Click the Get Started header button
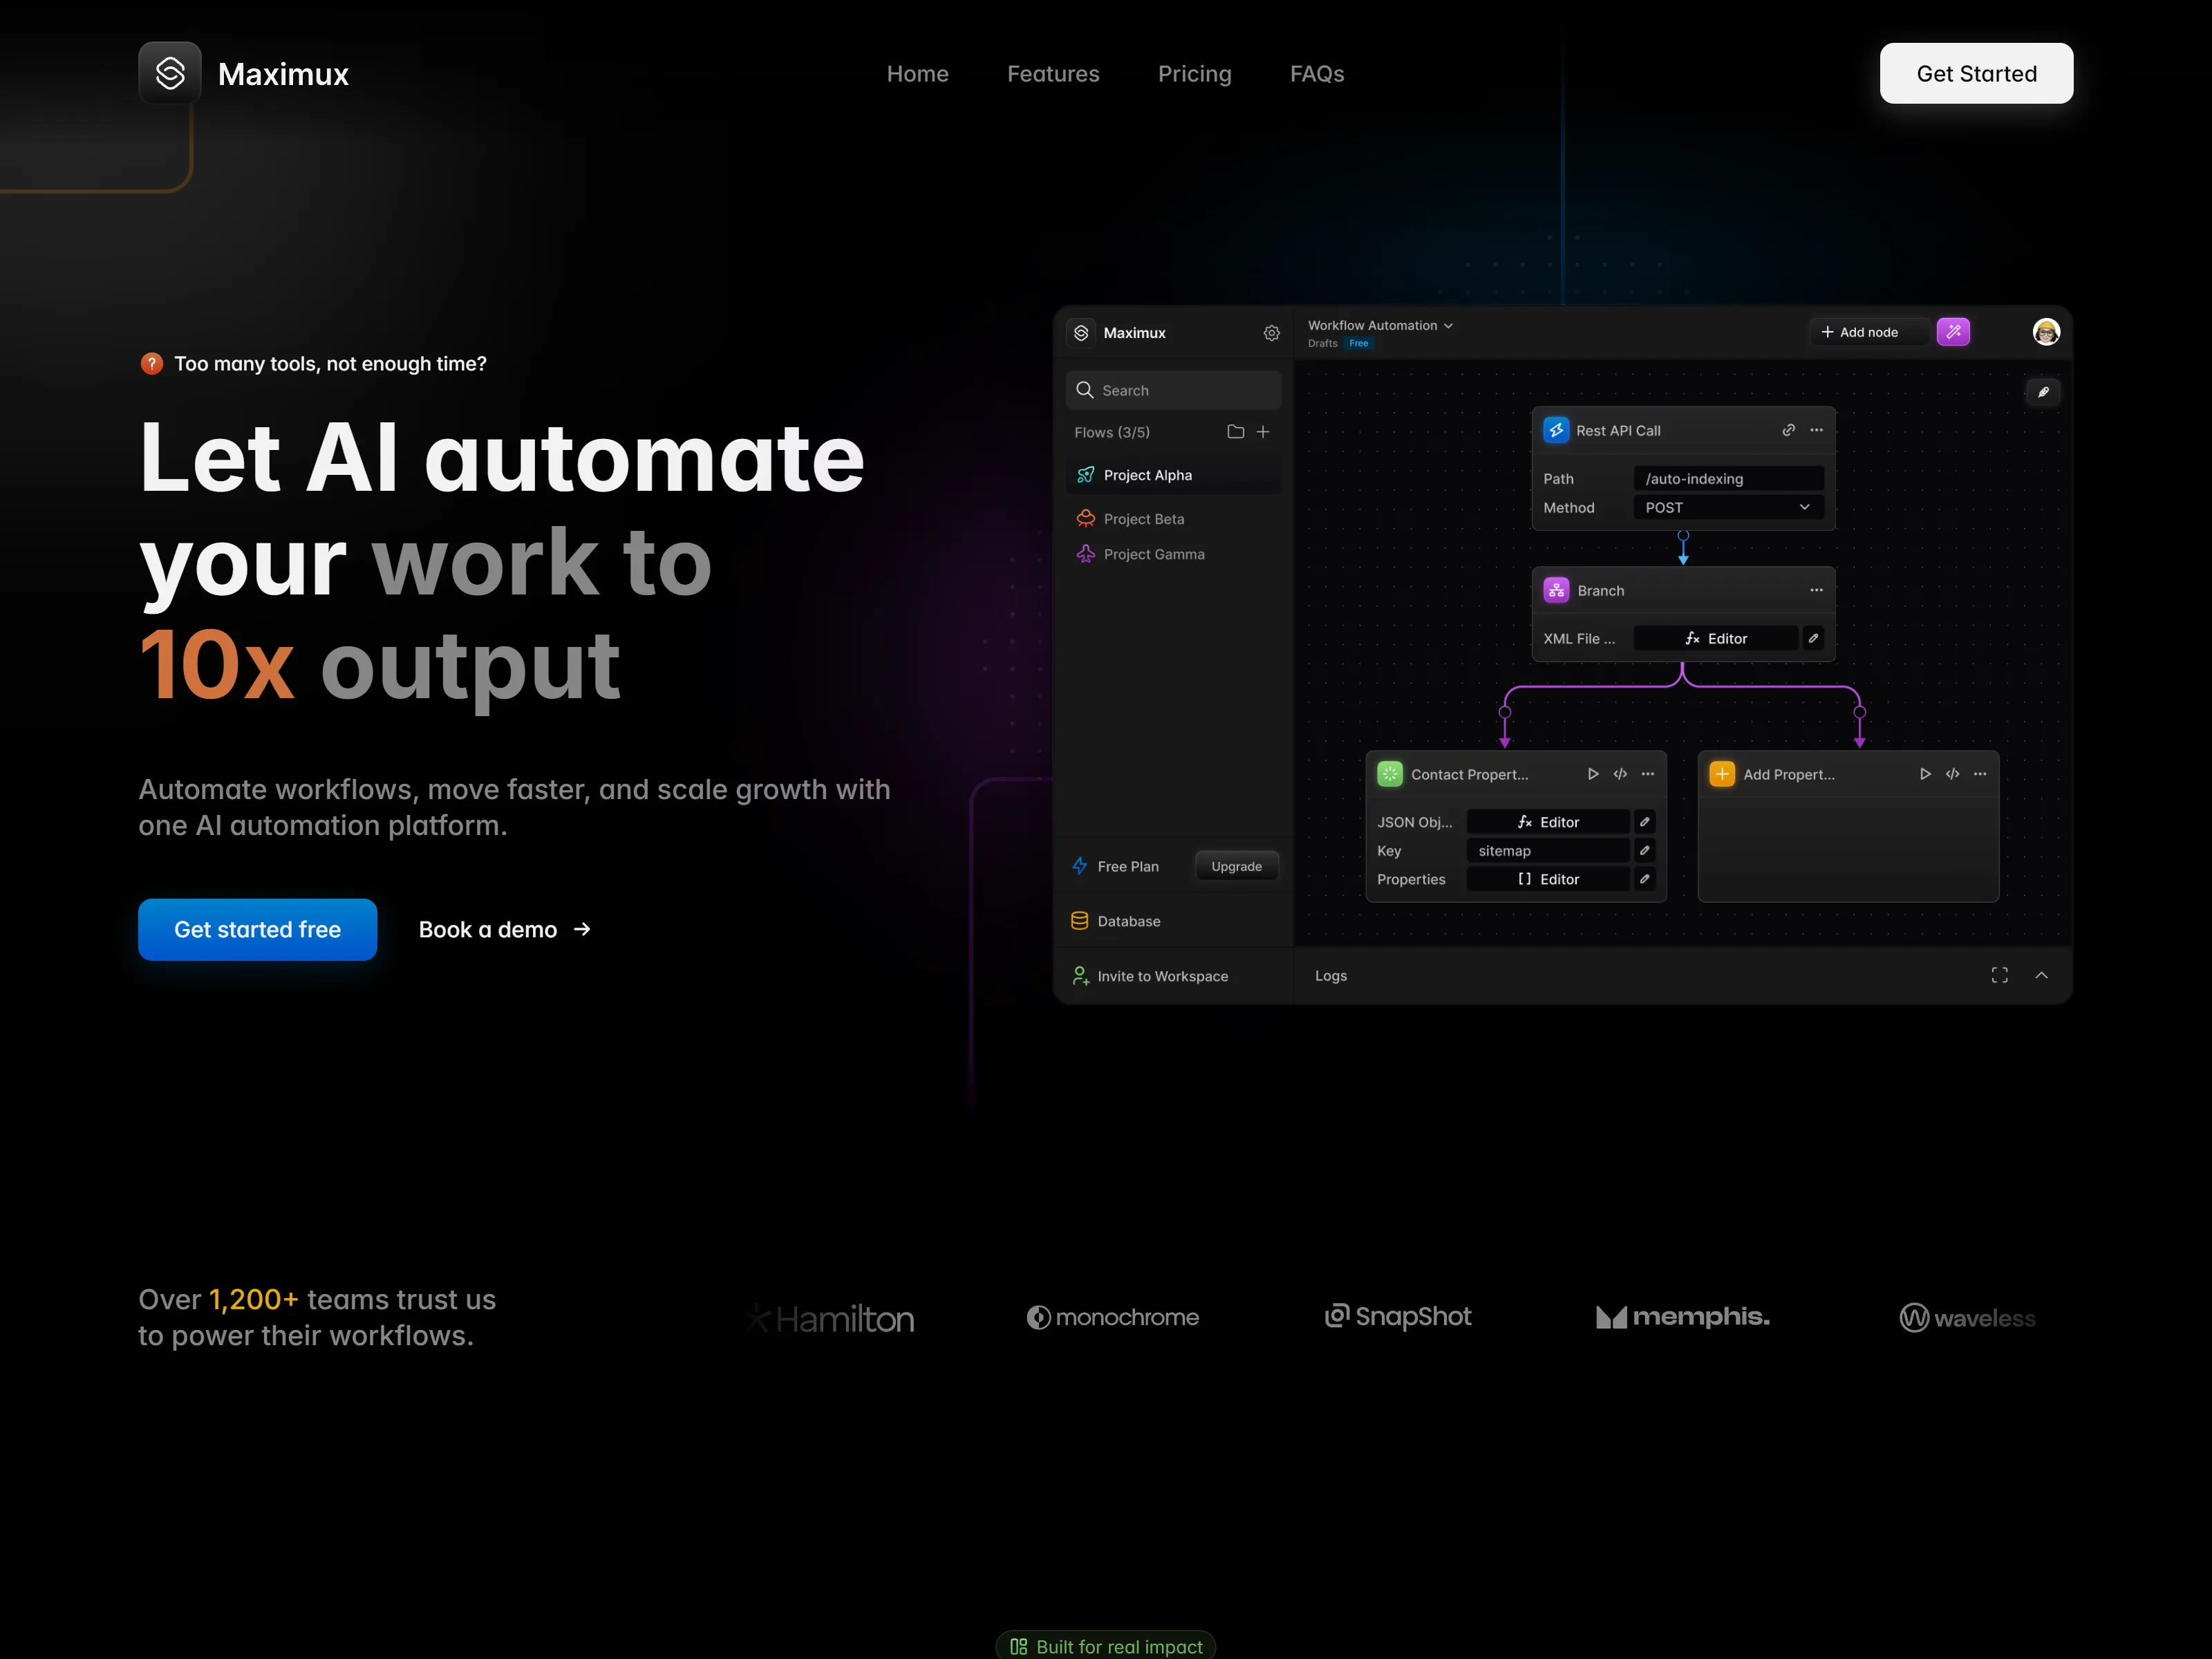This screenshot has height=1659, width=2212. [1976, 73]
